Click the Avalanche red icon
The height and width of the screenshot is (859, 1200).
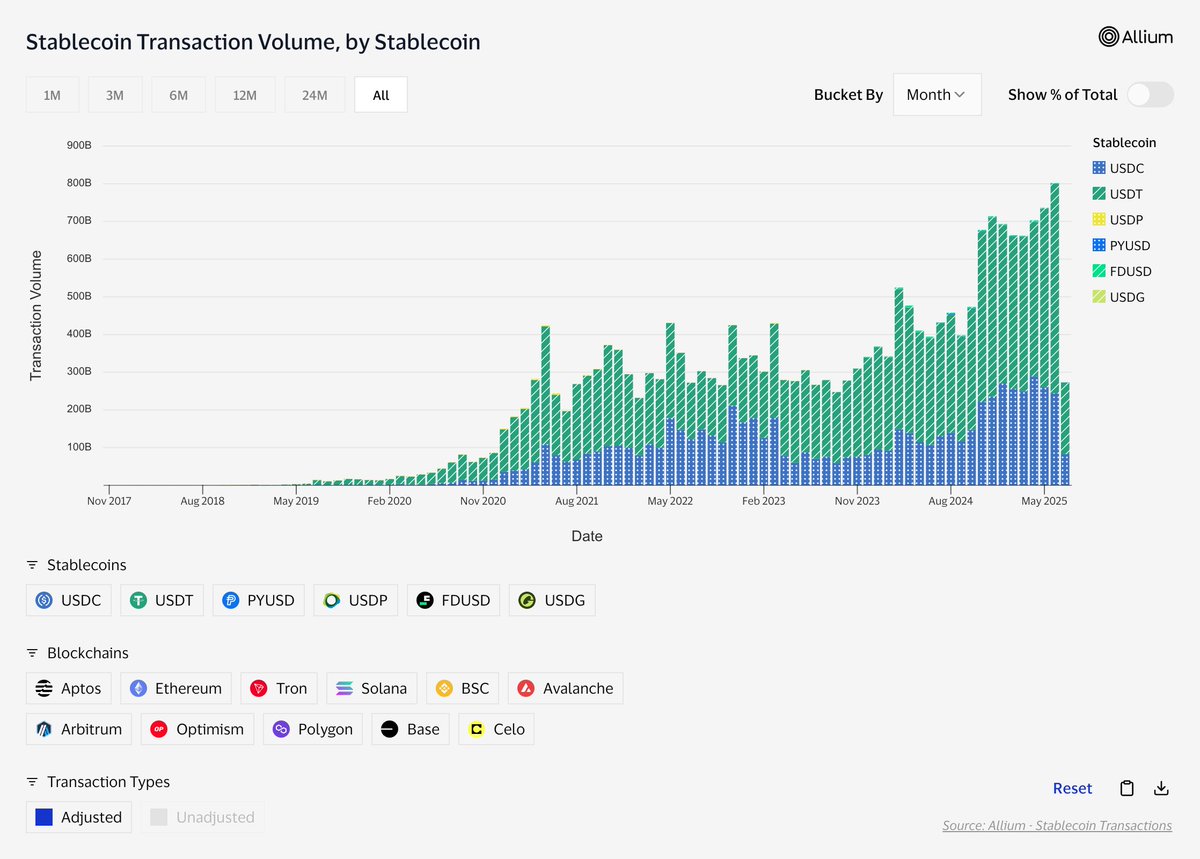coord(526,688)
